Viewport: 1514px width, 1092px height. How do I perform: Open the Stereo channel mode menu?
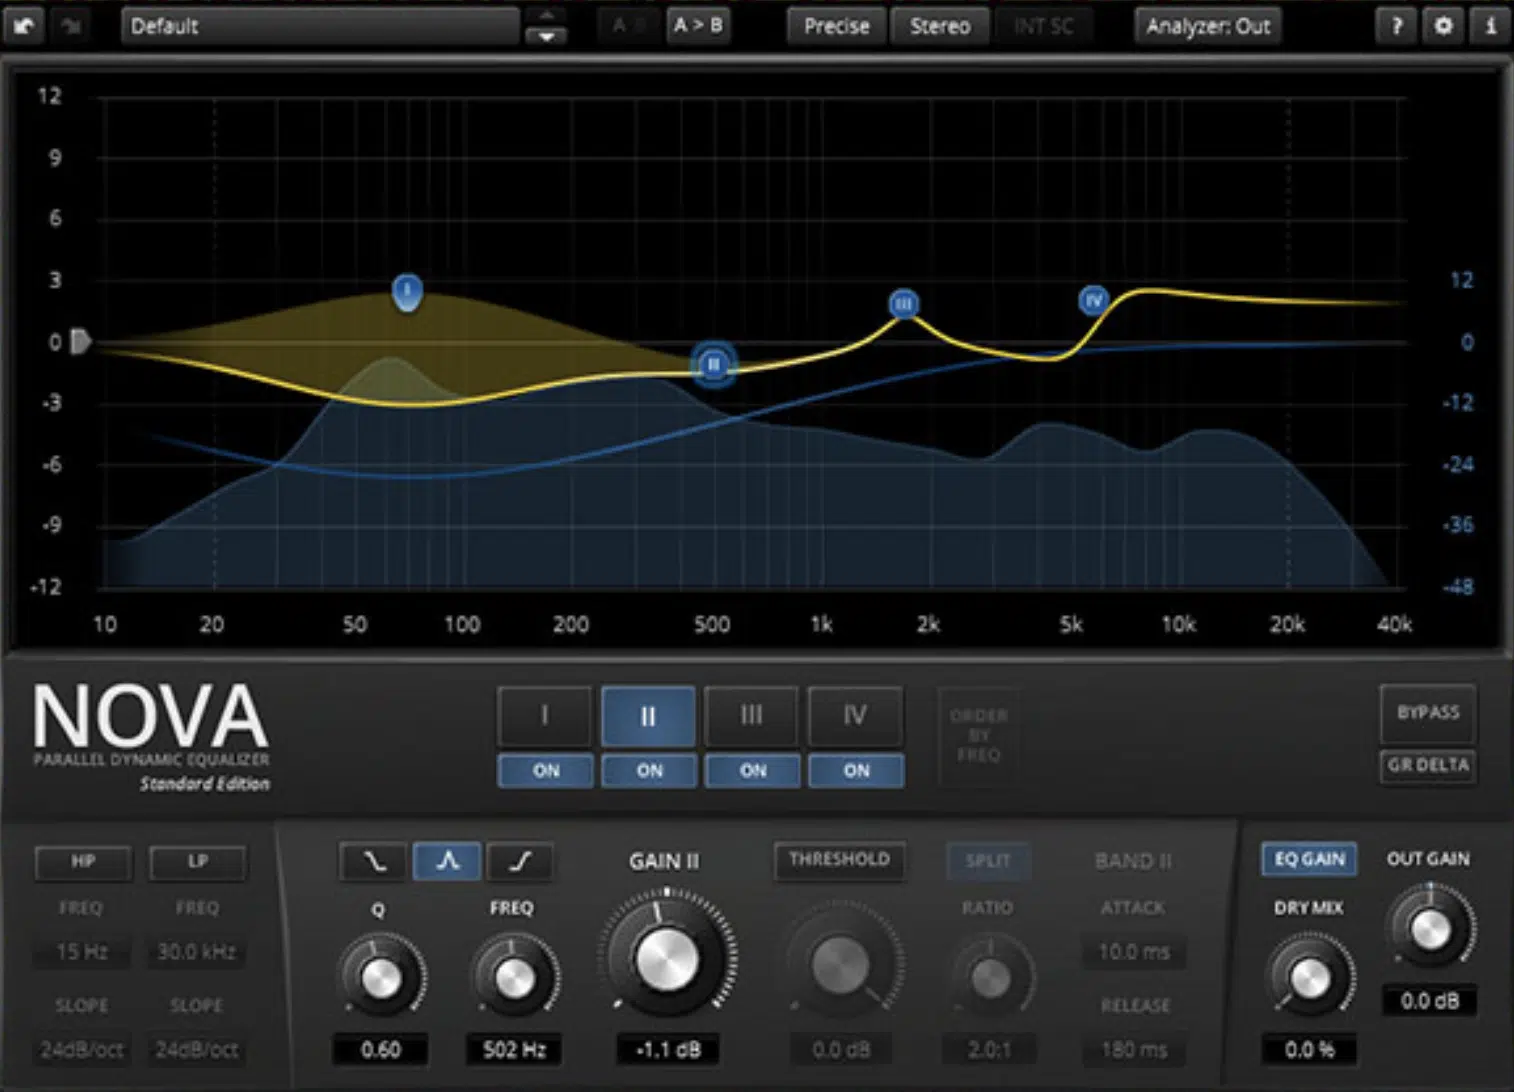[940, 26]
